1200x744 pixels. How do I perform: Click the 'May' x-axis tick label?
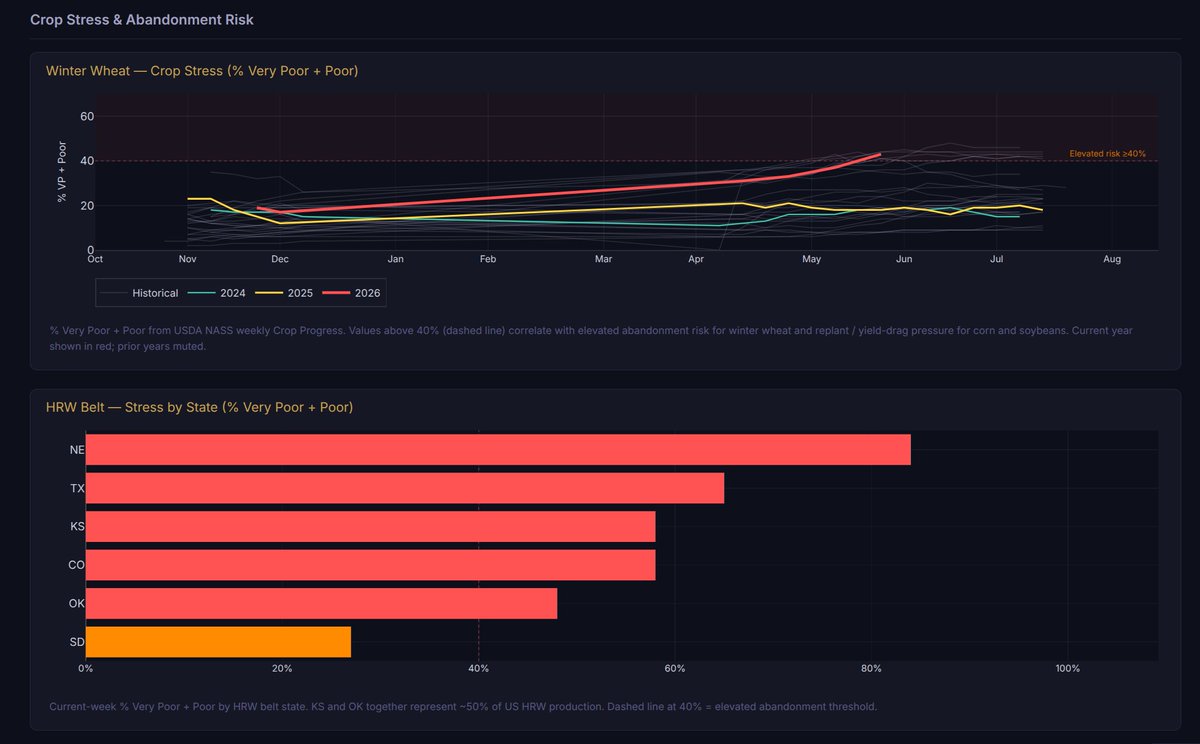coord(811,259)
